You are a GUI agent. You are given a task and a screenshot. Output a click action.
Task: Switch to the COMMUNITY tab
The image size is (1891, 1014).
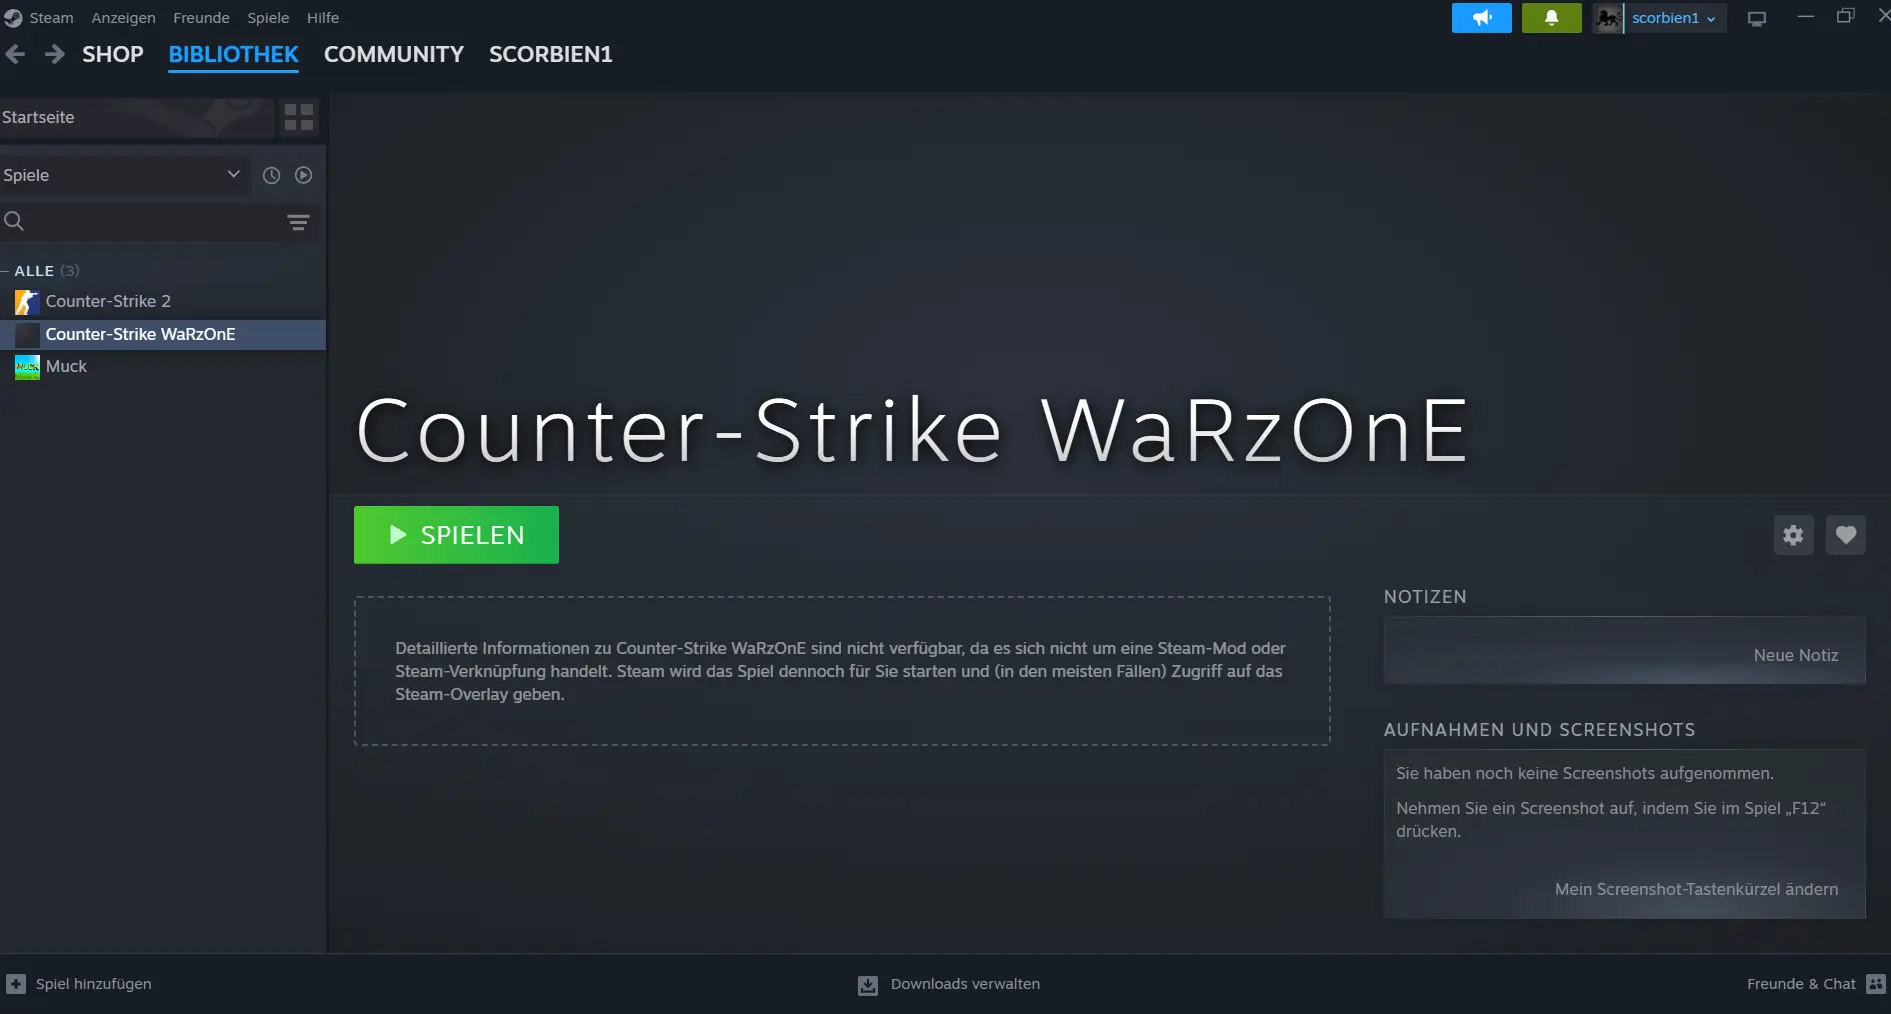pos(394,54)
